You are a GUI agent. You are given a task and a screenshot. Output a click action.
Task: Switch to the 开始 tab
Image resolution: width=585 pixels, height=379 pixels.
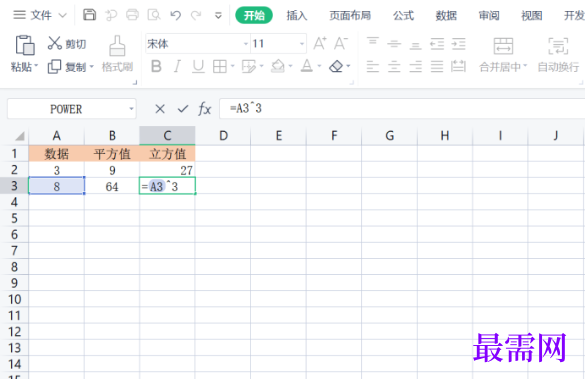pyautogui.click(x=254, y=15)
